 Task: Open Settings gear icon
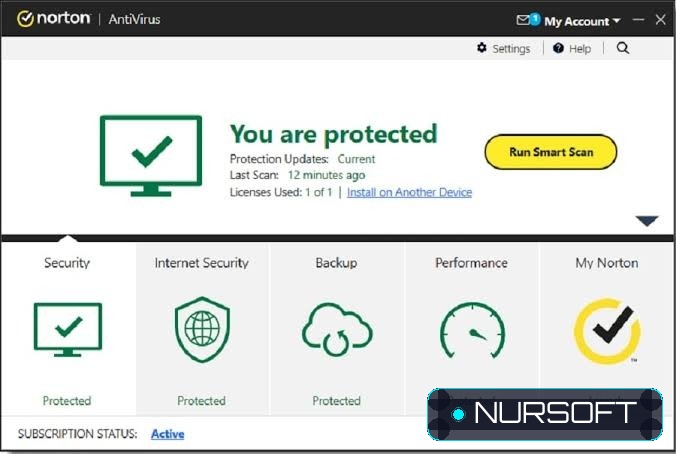point(482,48)
